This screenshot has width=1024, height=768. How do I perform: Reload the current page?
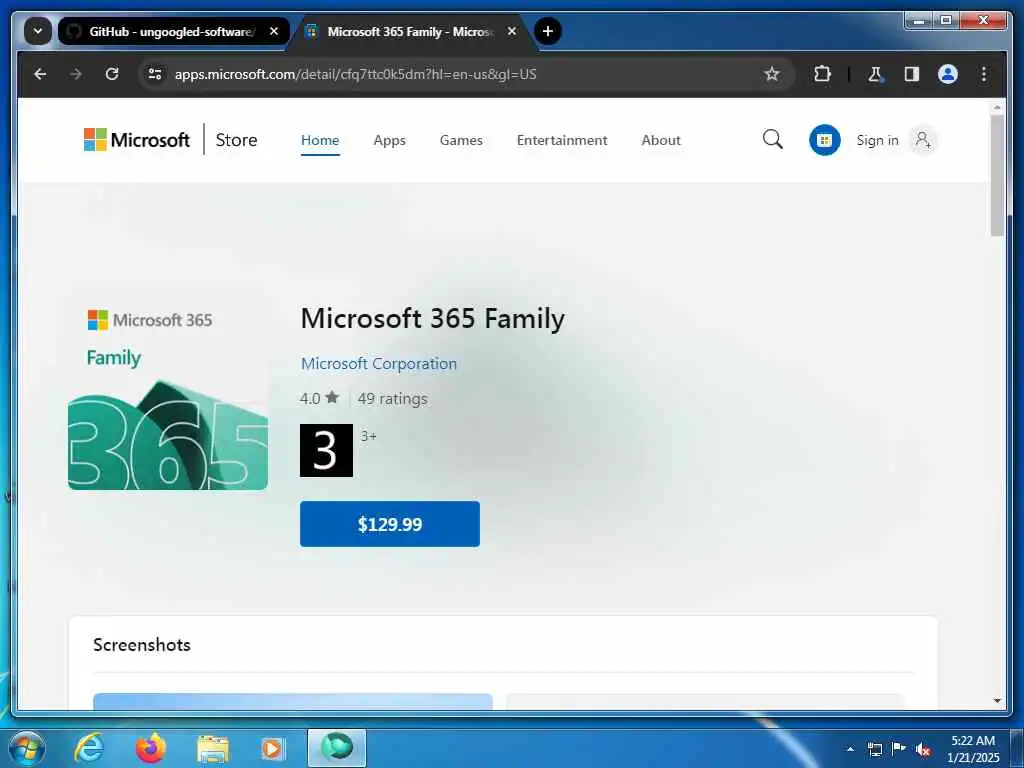coord(112,74)
